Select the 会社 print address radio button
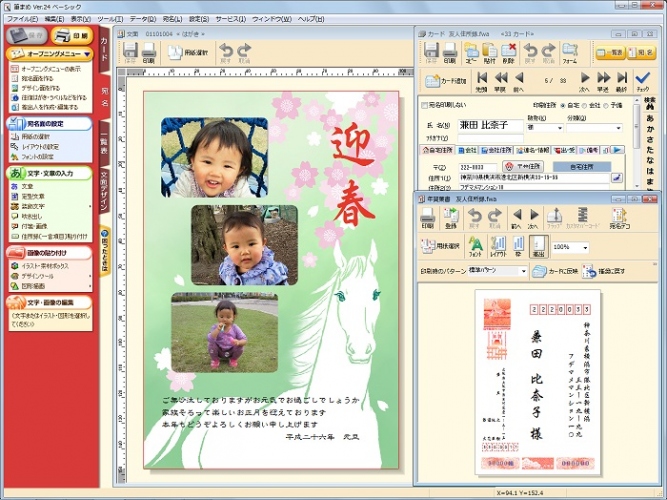Image resolution: width=667 pixels, height=500 pixels. [584, 106]
